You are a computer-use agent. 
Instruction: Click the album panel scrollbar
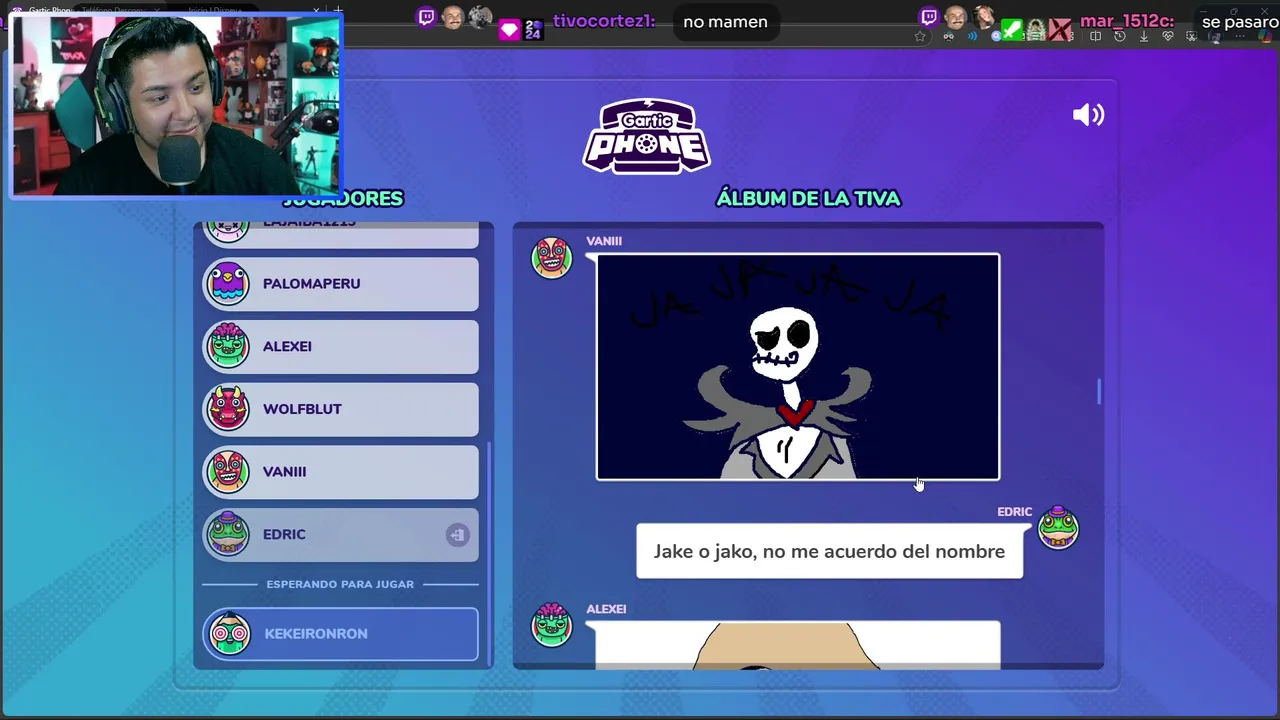coord(1099,392)
